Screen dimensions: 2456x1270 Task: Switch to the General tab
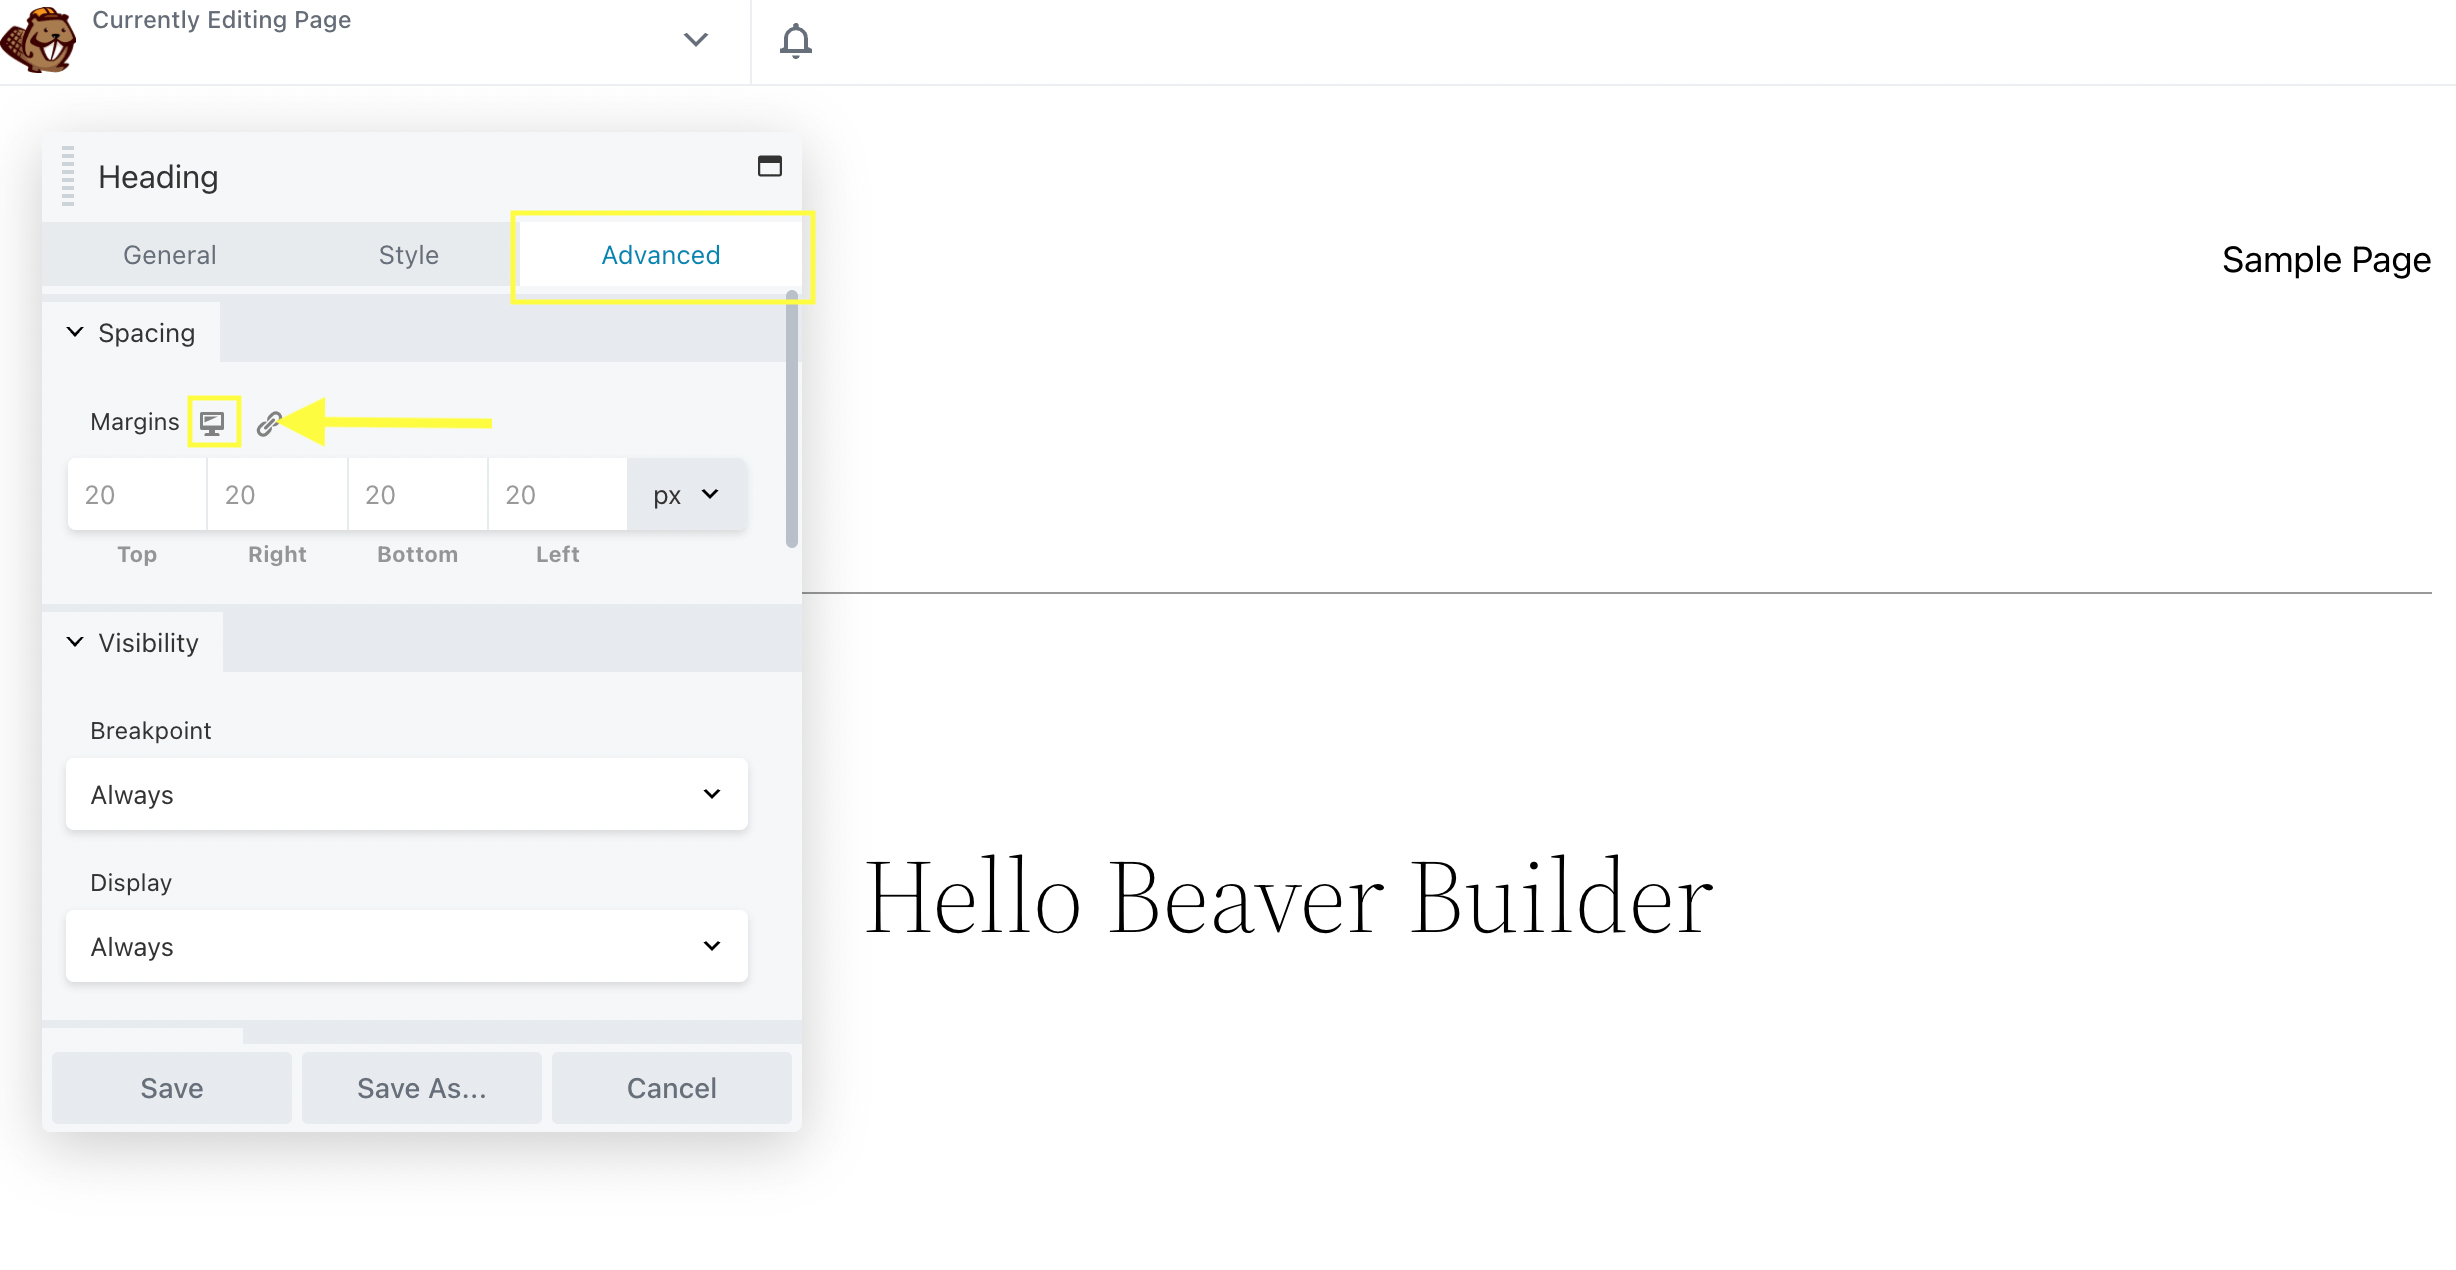(x=169, y=255)
